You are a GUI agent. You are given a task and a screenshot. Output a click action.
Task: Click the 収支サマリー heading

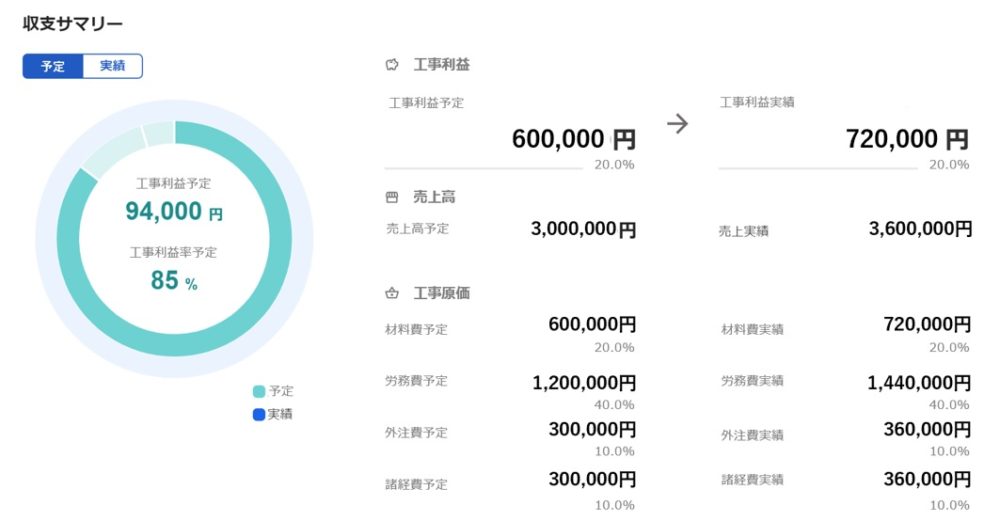(73, 23)
